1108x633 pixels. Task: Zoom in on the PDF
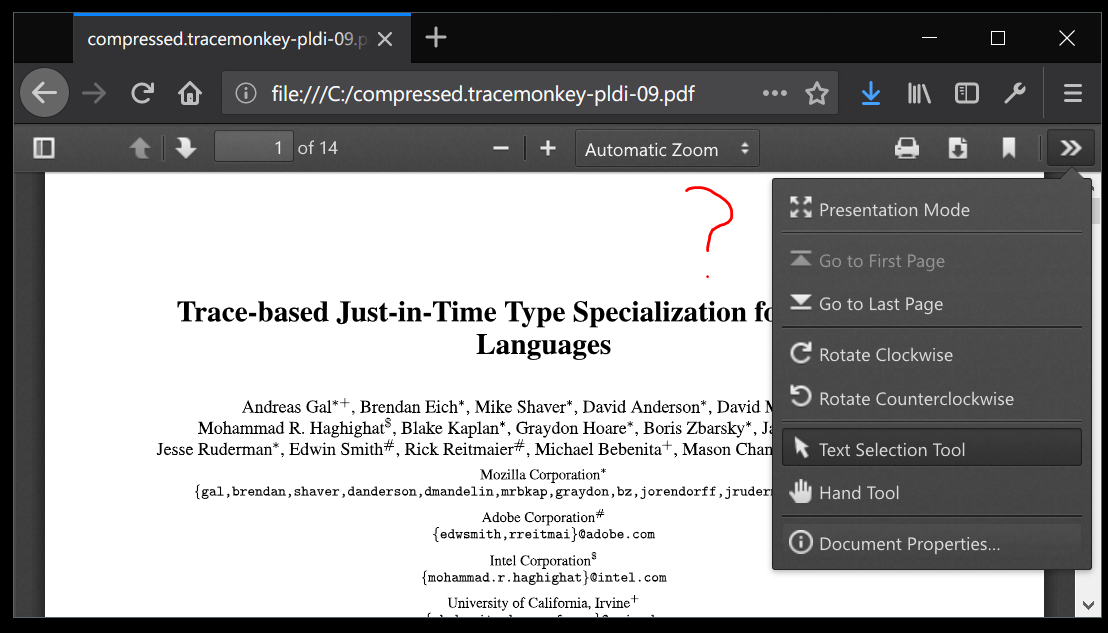click(547, 147)
